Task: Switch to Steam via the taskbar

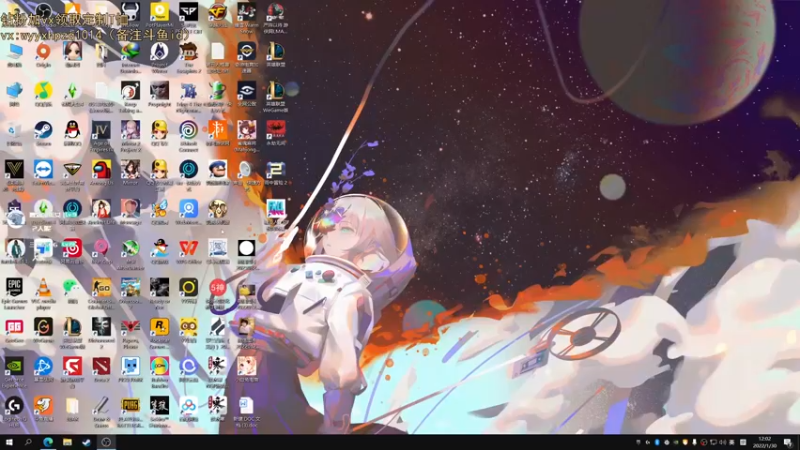Action: [x=86, y=442]
